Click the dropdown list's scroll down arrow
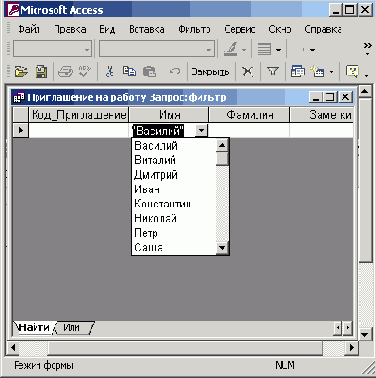Screen dimensions: 376x378 coord(222,247)
